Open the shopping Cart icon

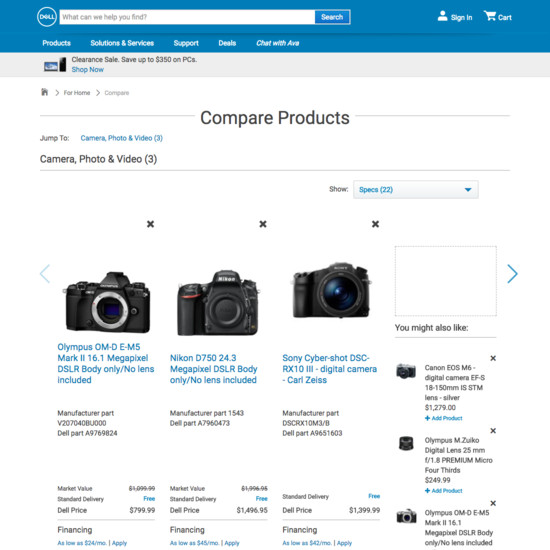(490, 16)
